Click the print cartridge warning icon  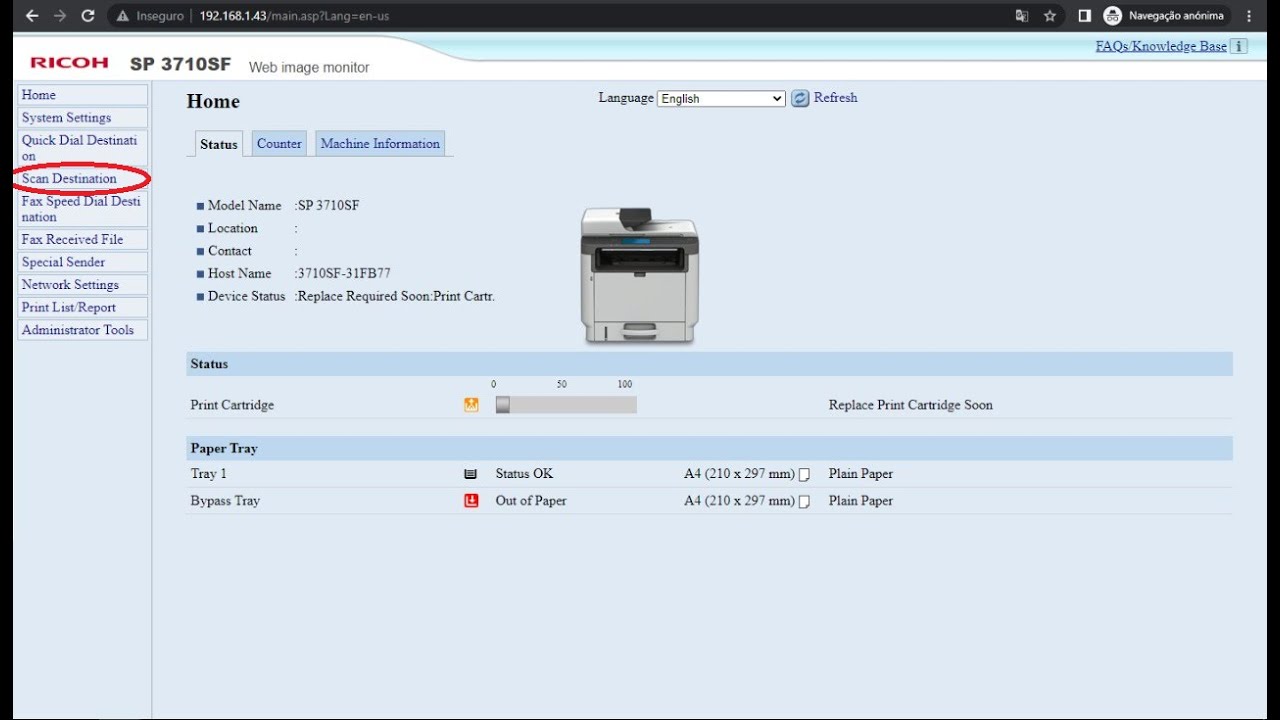(471, 405)
